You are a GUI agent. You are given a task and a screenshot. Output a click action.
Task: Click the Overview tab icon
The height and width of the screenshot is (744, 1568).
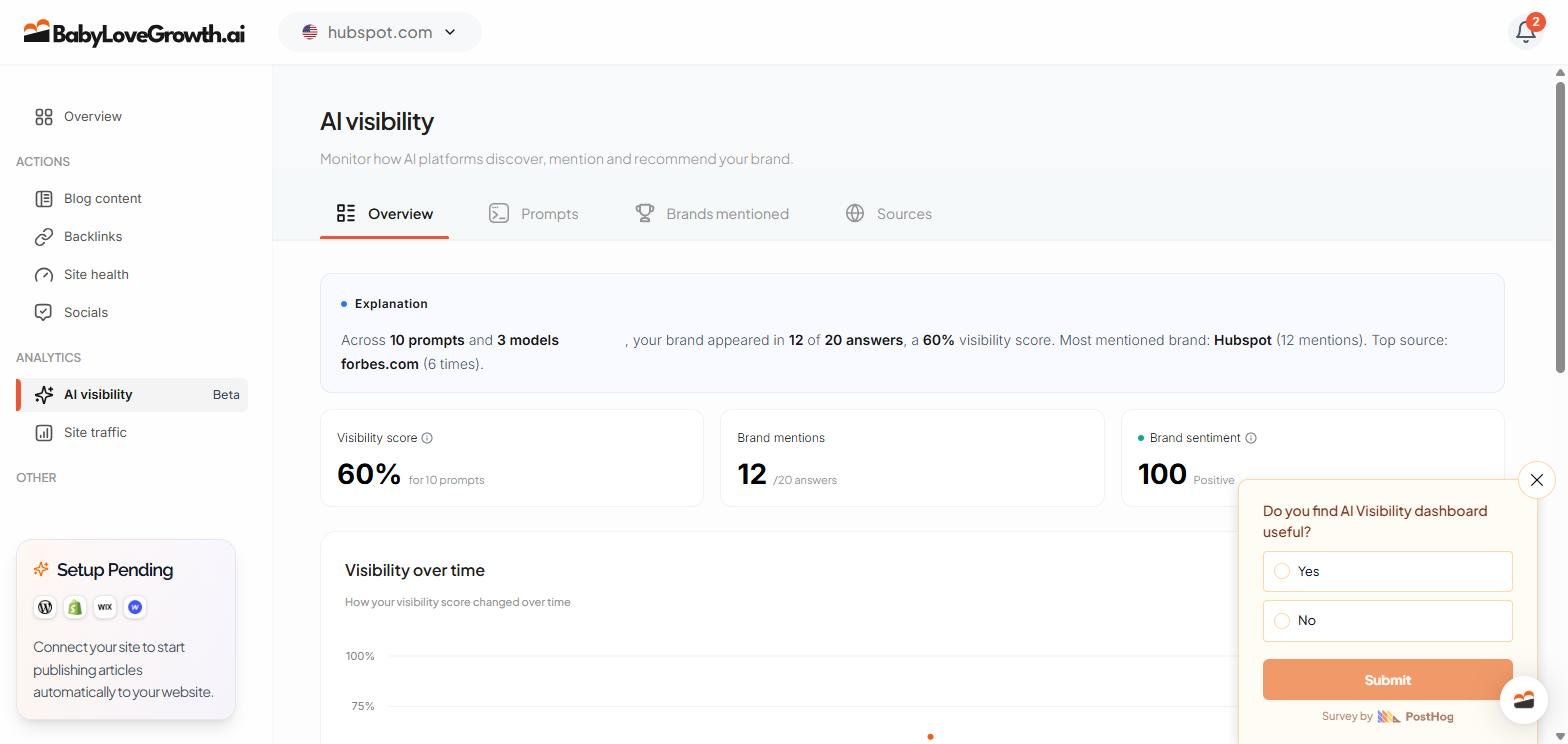[346, 214]
